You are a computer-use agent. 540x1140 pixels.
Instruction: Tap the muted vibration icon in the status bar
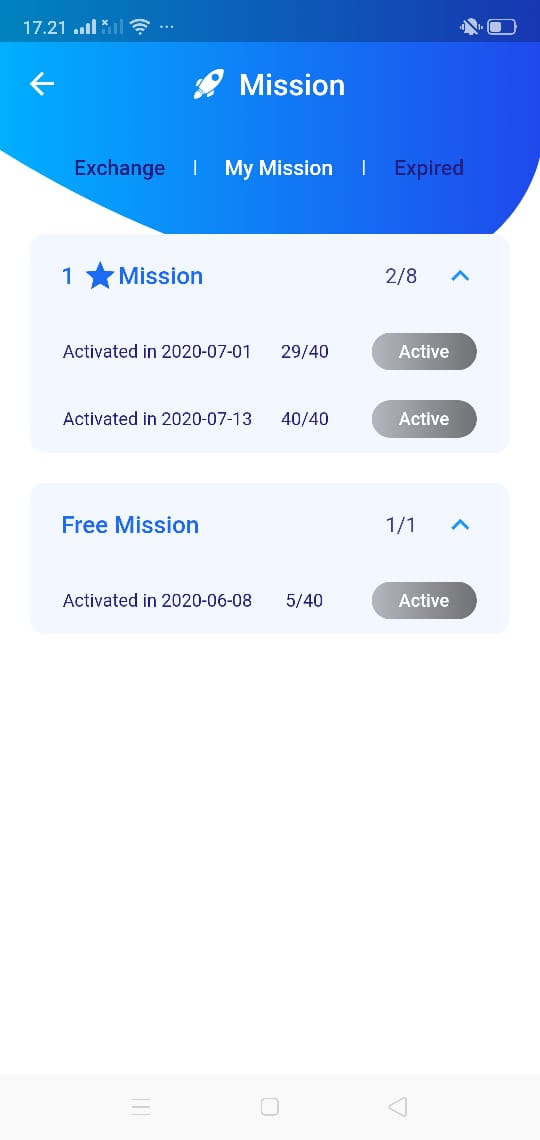point(470,28)
